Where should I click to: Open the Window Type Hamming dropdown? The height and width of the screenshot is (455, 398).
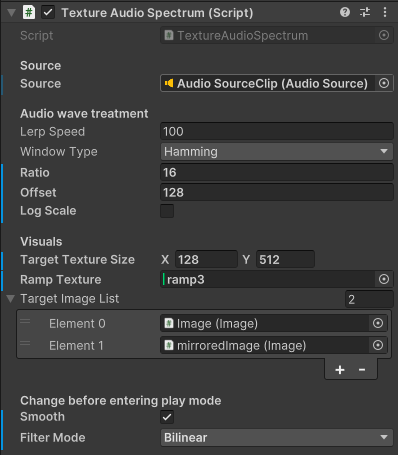point(277,152)
